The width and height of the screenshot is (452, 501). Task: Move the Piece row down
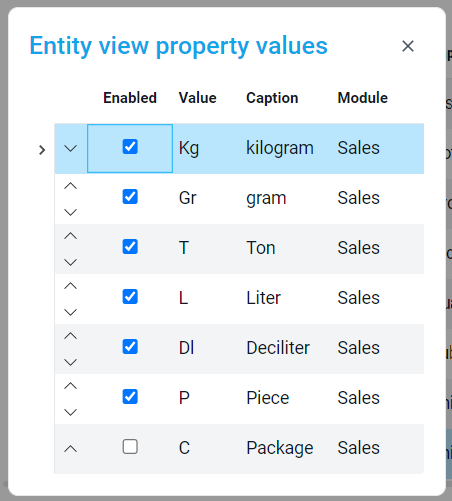pos(70,412)
